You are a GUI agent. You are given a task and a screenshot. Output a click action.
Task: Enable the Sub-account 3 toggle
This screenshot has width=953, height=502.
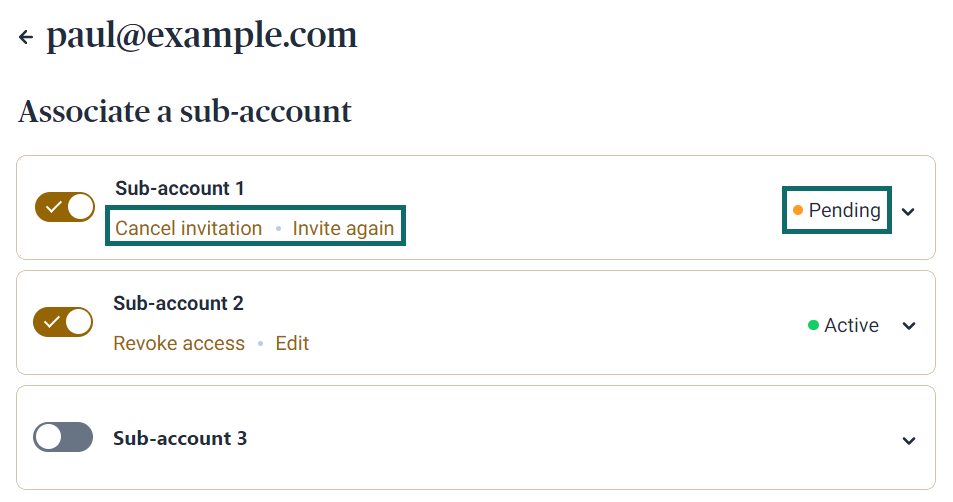click(63, 437)
